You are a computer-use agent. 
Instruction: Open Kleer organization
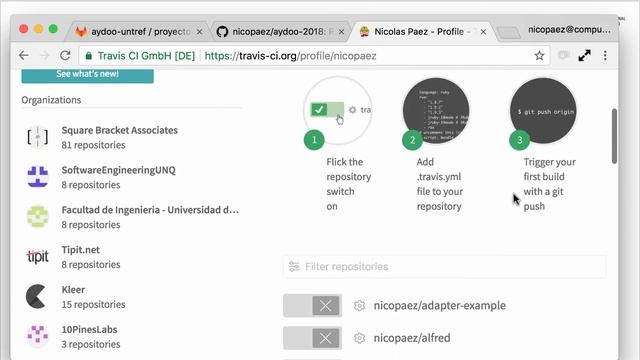pos(73,290)
